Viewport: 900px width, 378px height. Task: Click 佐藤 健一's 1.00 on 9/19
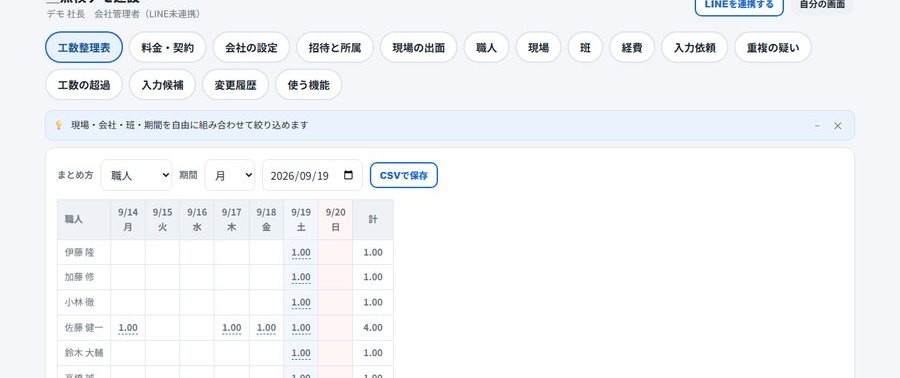301,328
